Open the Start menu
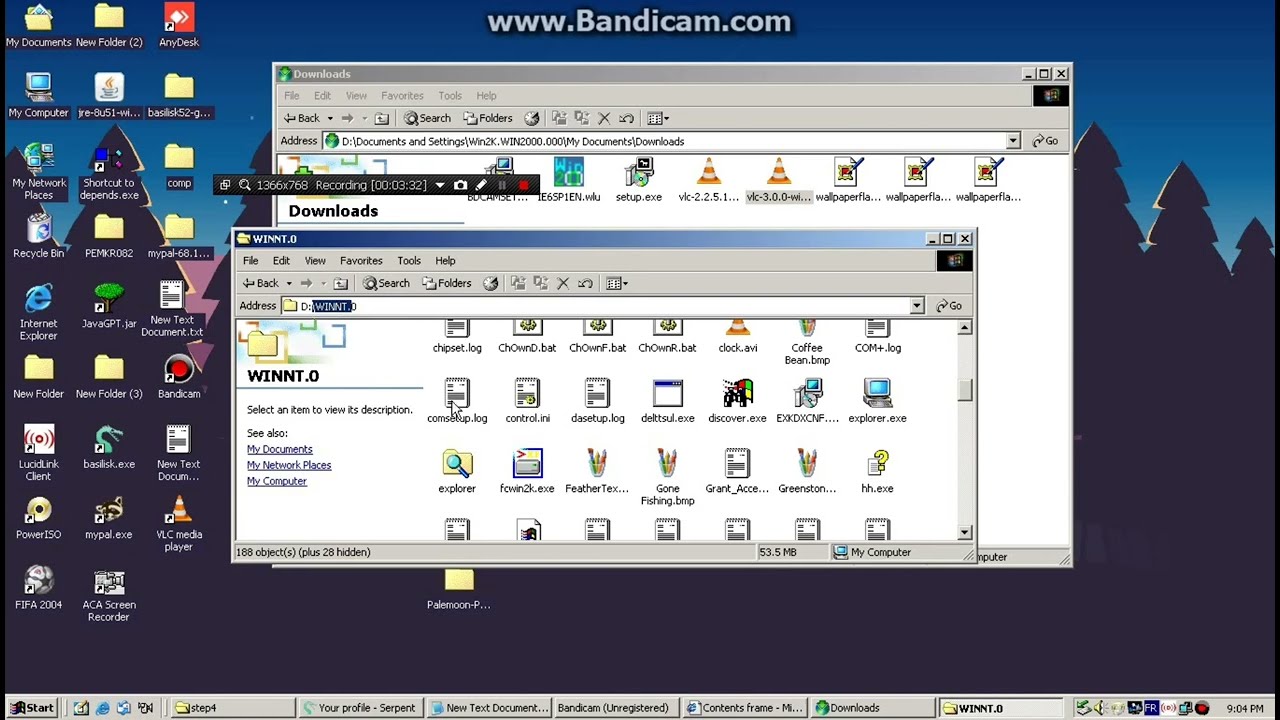The height and width of the screenshot is (720, 1280). pyautogui.click(x=31, y=708)
